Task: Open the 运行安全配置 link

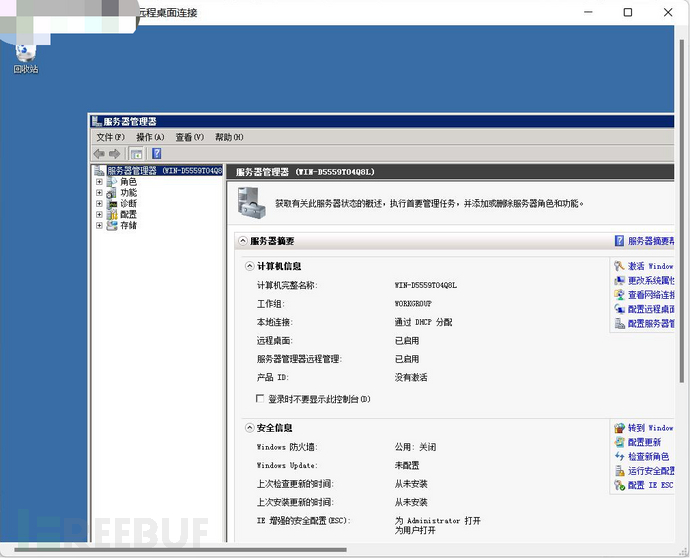Action: 651,471
